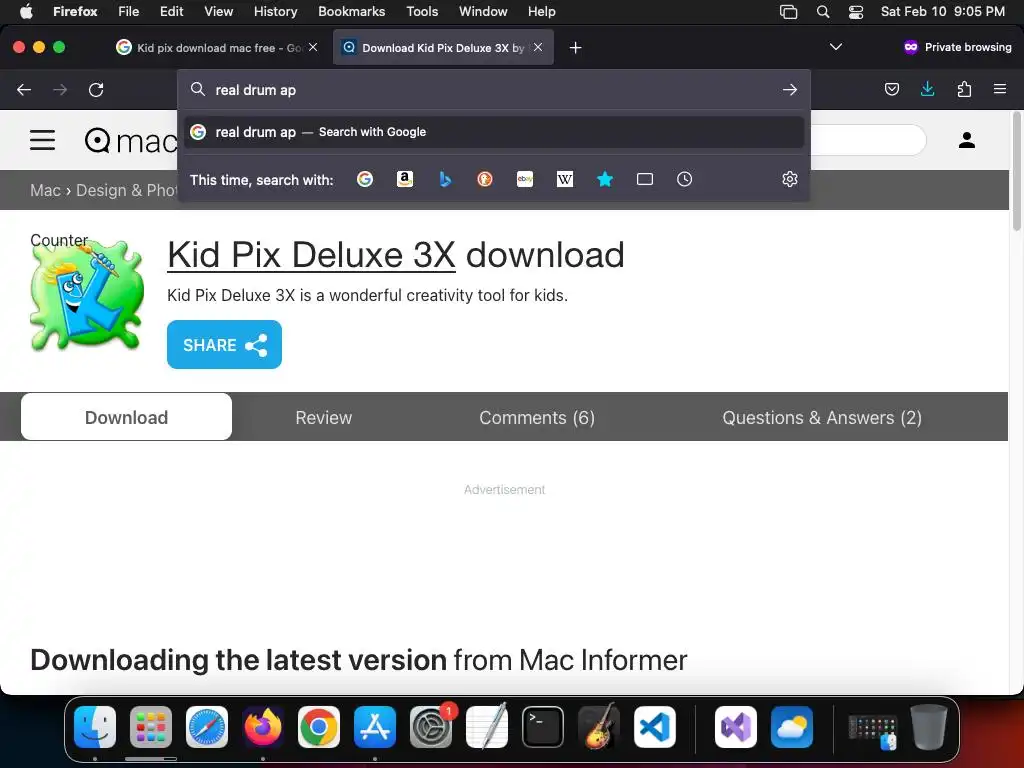Click the Kid Pix Deluxe 3X title link
Viewport: 1024px width, 768px height.
coord(311,255)
